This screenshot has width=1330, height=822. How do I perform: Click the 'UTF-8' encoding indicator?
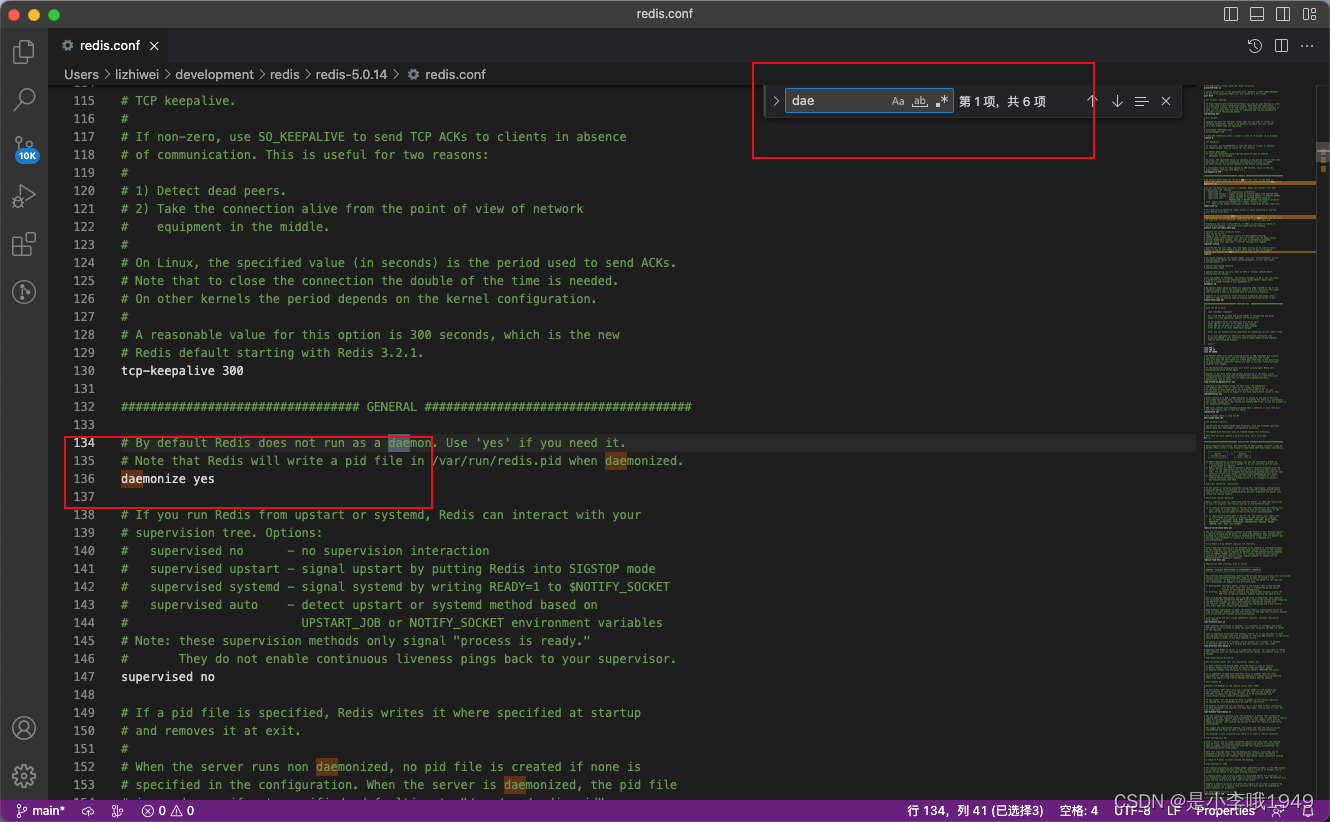(1132, 811)
